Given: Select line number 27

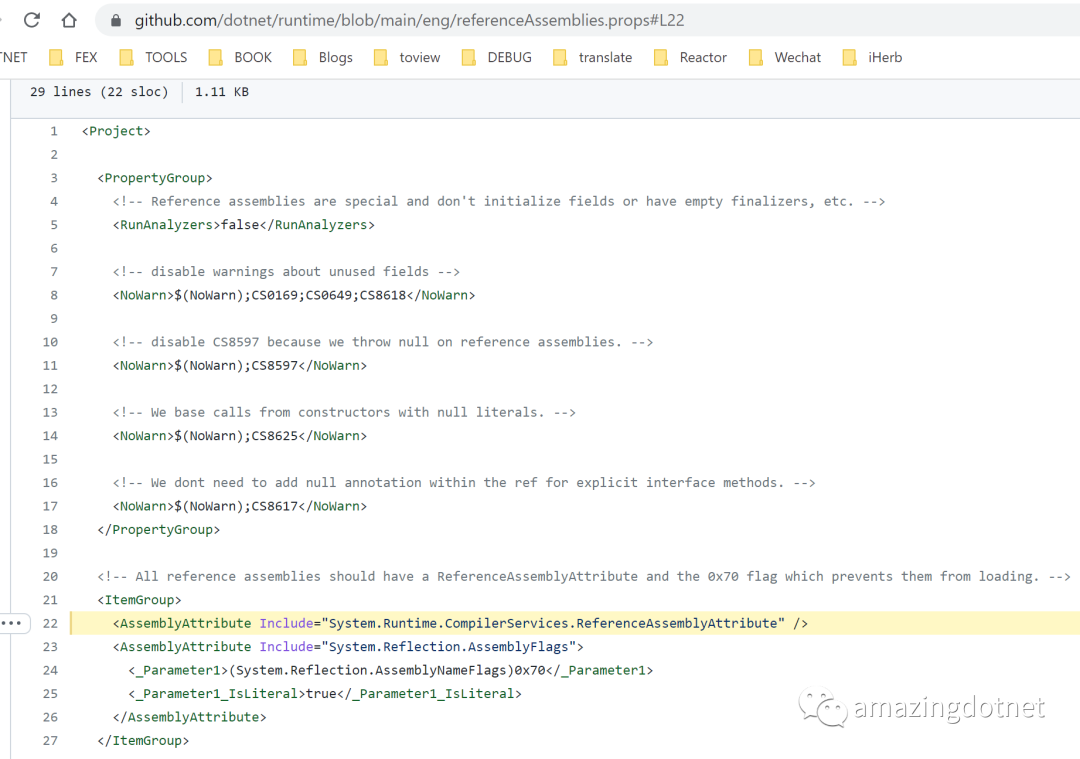Looking at the screenshot, I should [x=50, y=740].
